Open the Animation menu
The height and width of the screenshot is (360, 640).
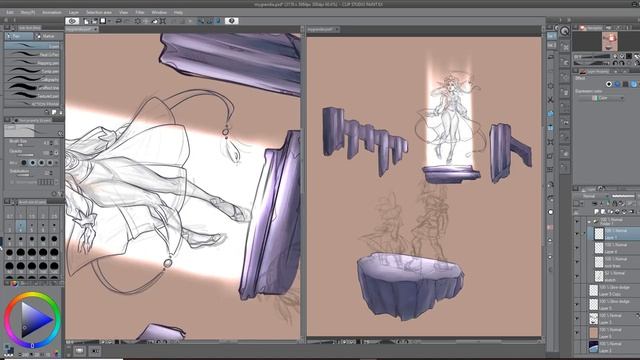pos(52,13)
